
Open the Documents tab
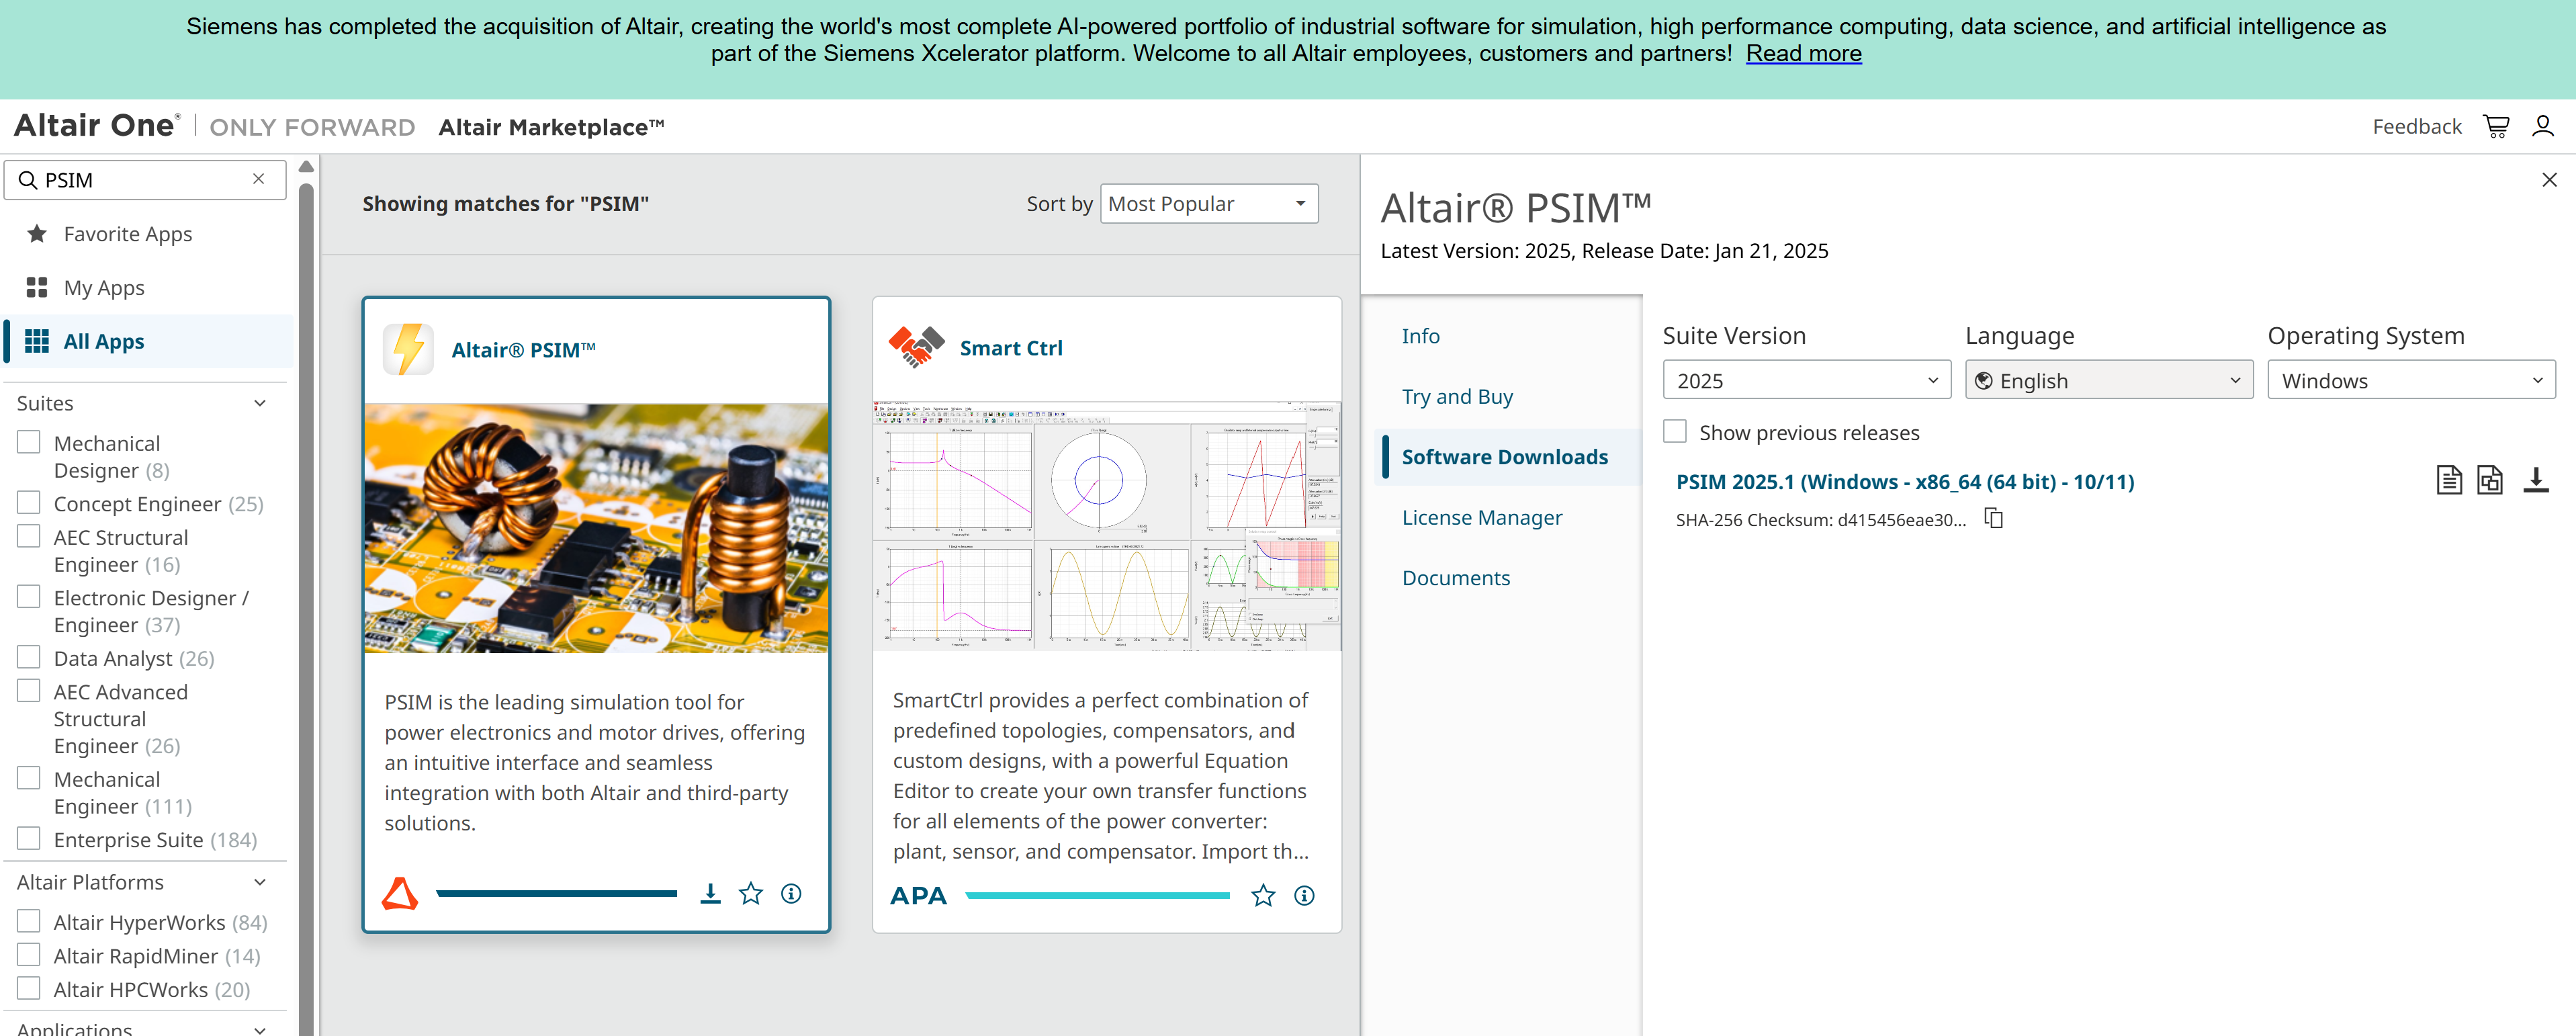pyautogui.click(x=1455, y=578)
